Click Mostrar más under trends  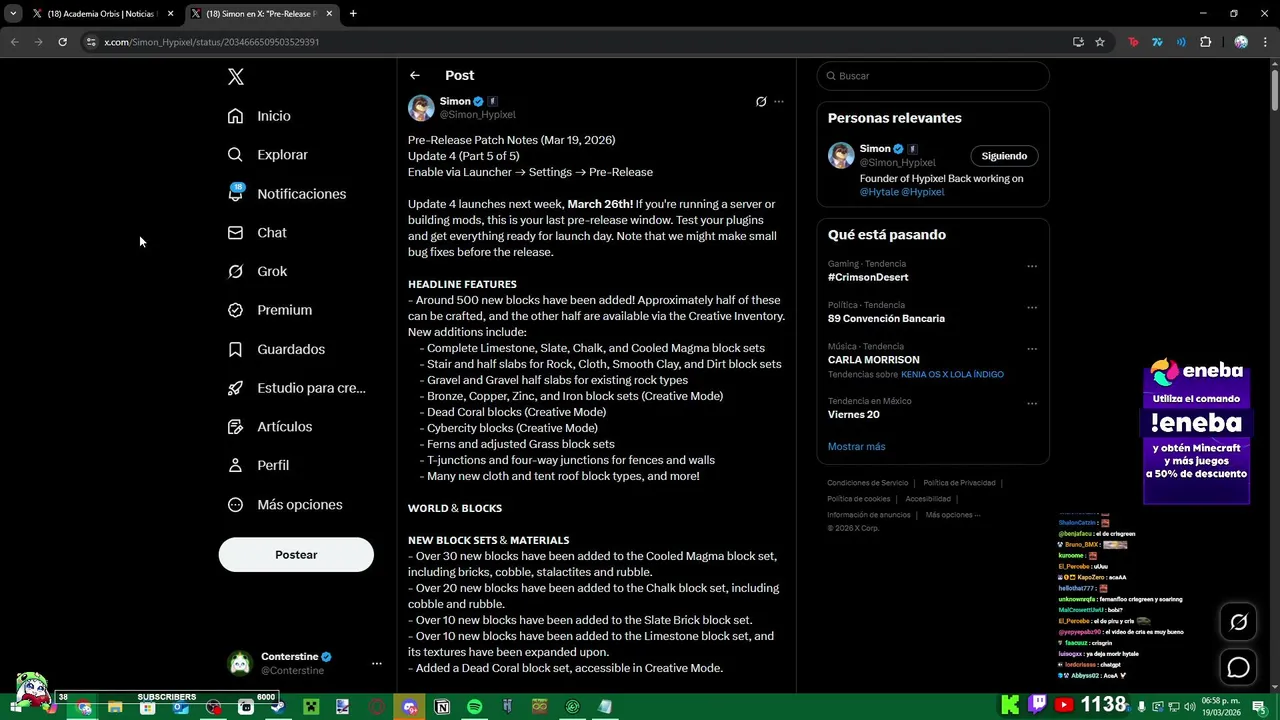(x=856, y=447)
